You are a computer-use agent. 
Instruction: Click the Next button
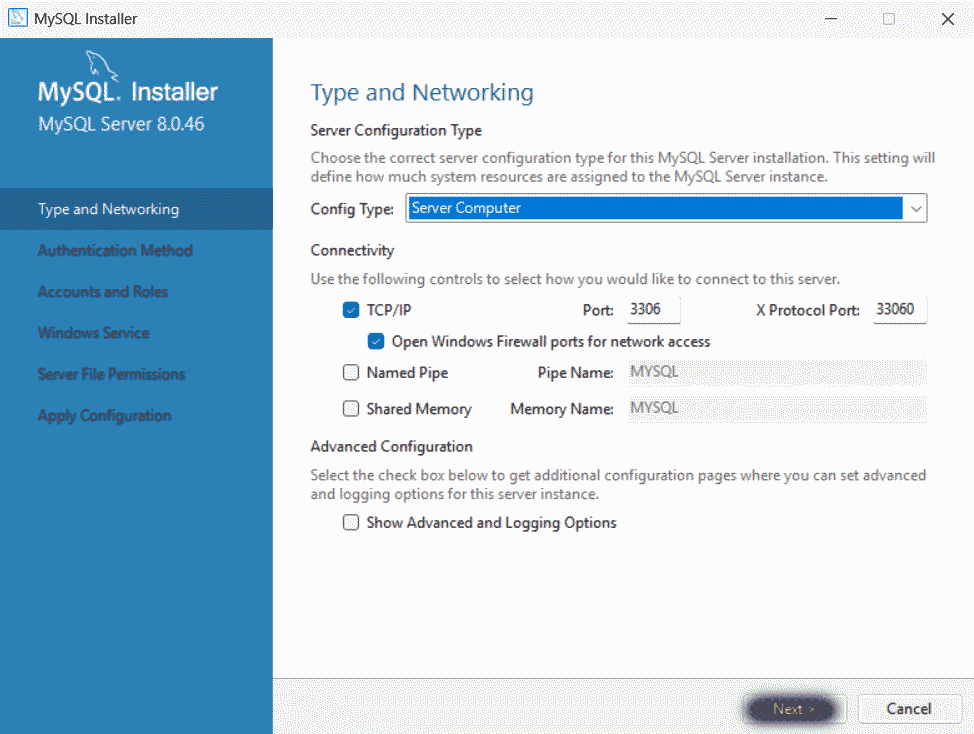(x=793, y=709)
